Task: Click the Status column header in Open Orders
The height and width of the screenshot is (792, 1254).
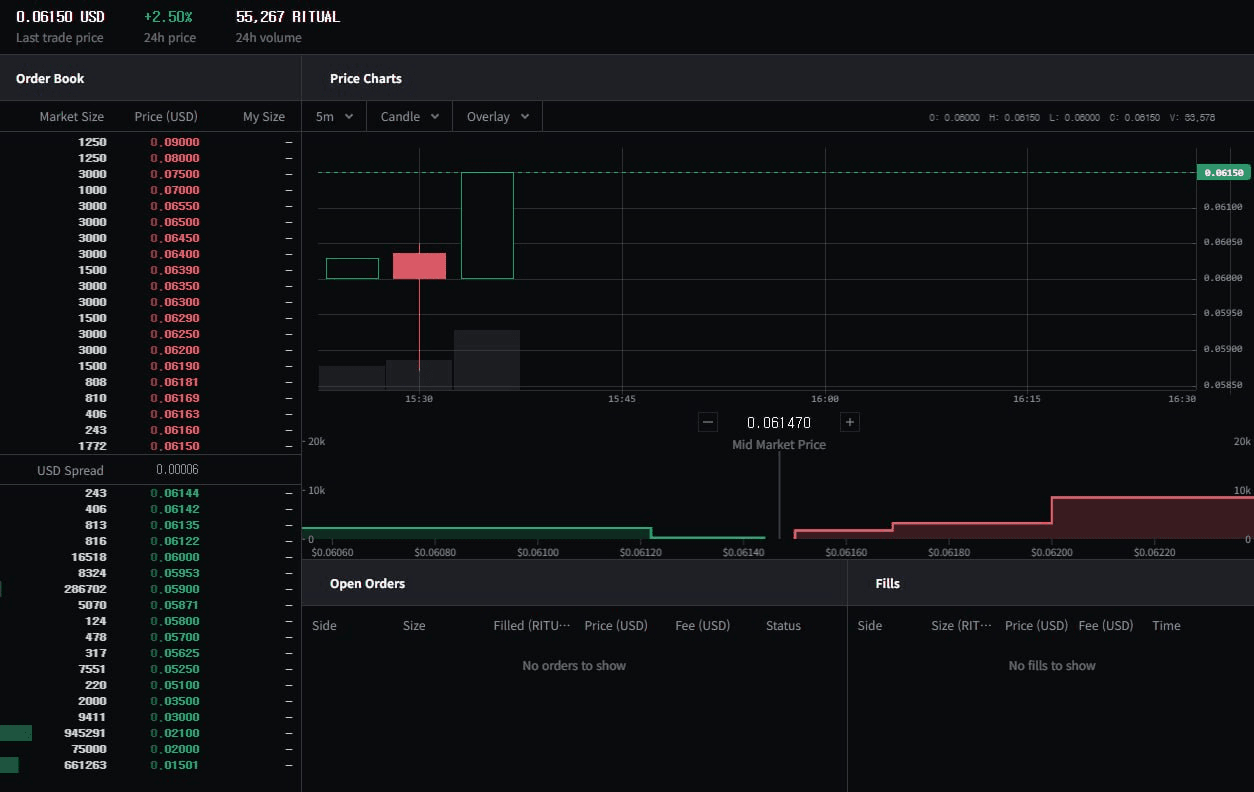Action: tap(783, 626)
